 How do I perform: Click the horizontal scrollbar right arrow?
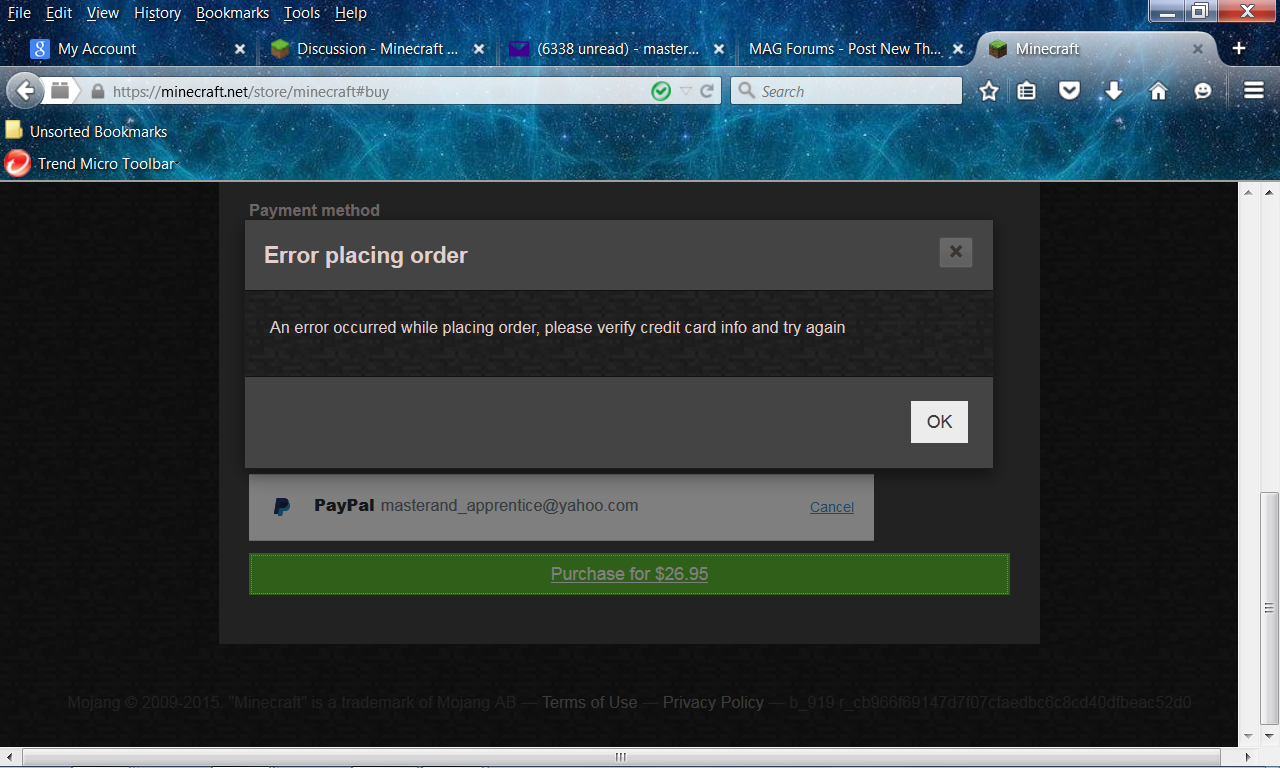pos(1249,756)
